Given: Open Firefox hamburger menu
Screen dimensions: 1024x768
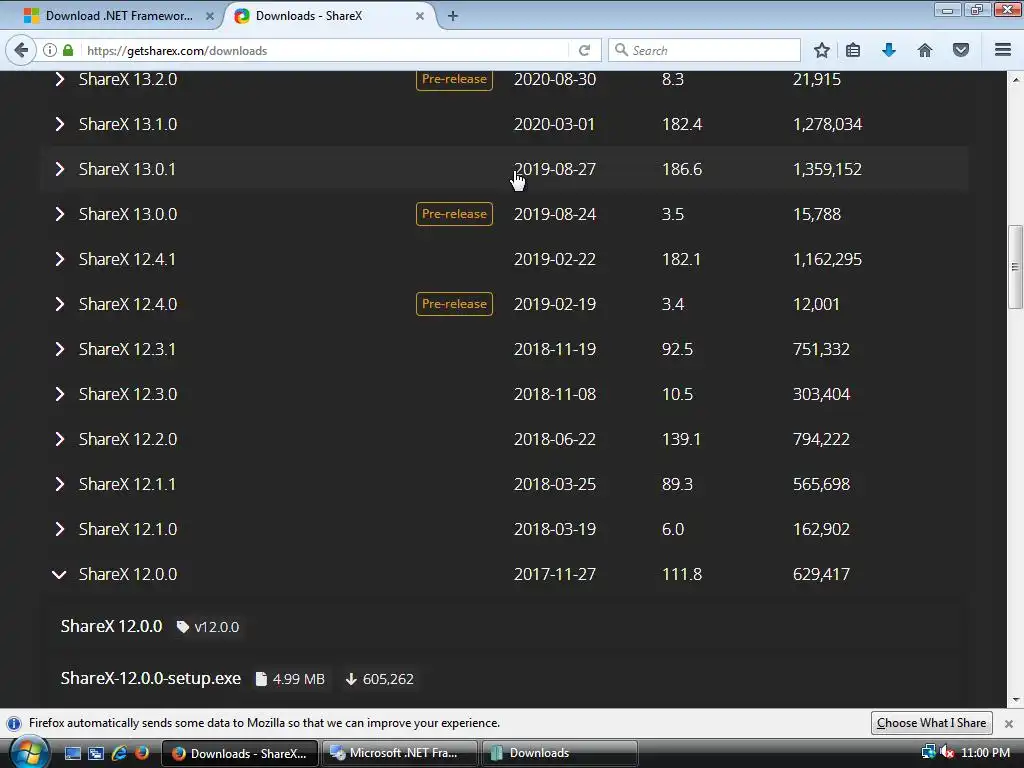Looking at the screenshot, I should pyautogui.click(x=1003, y=50).
